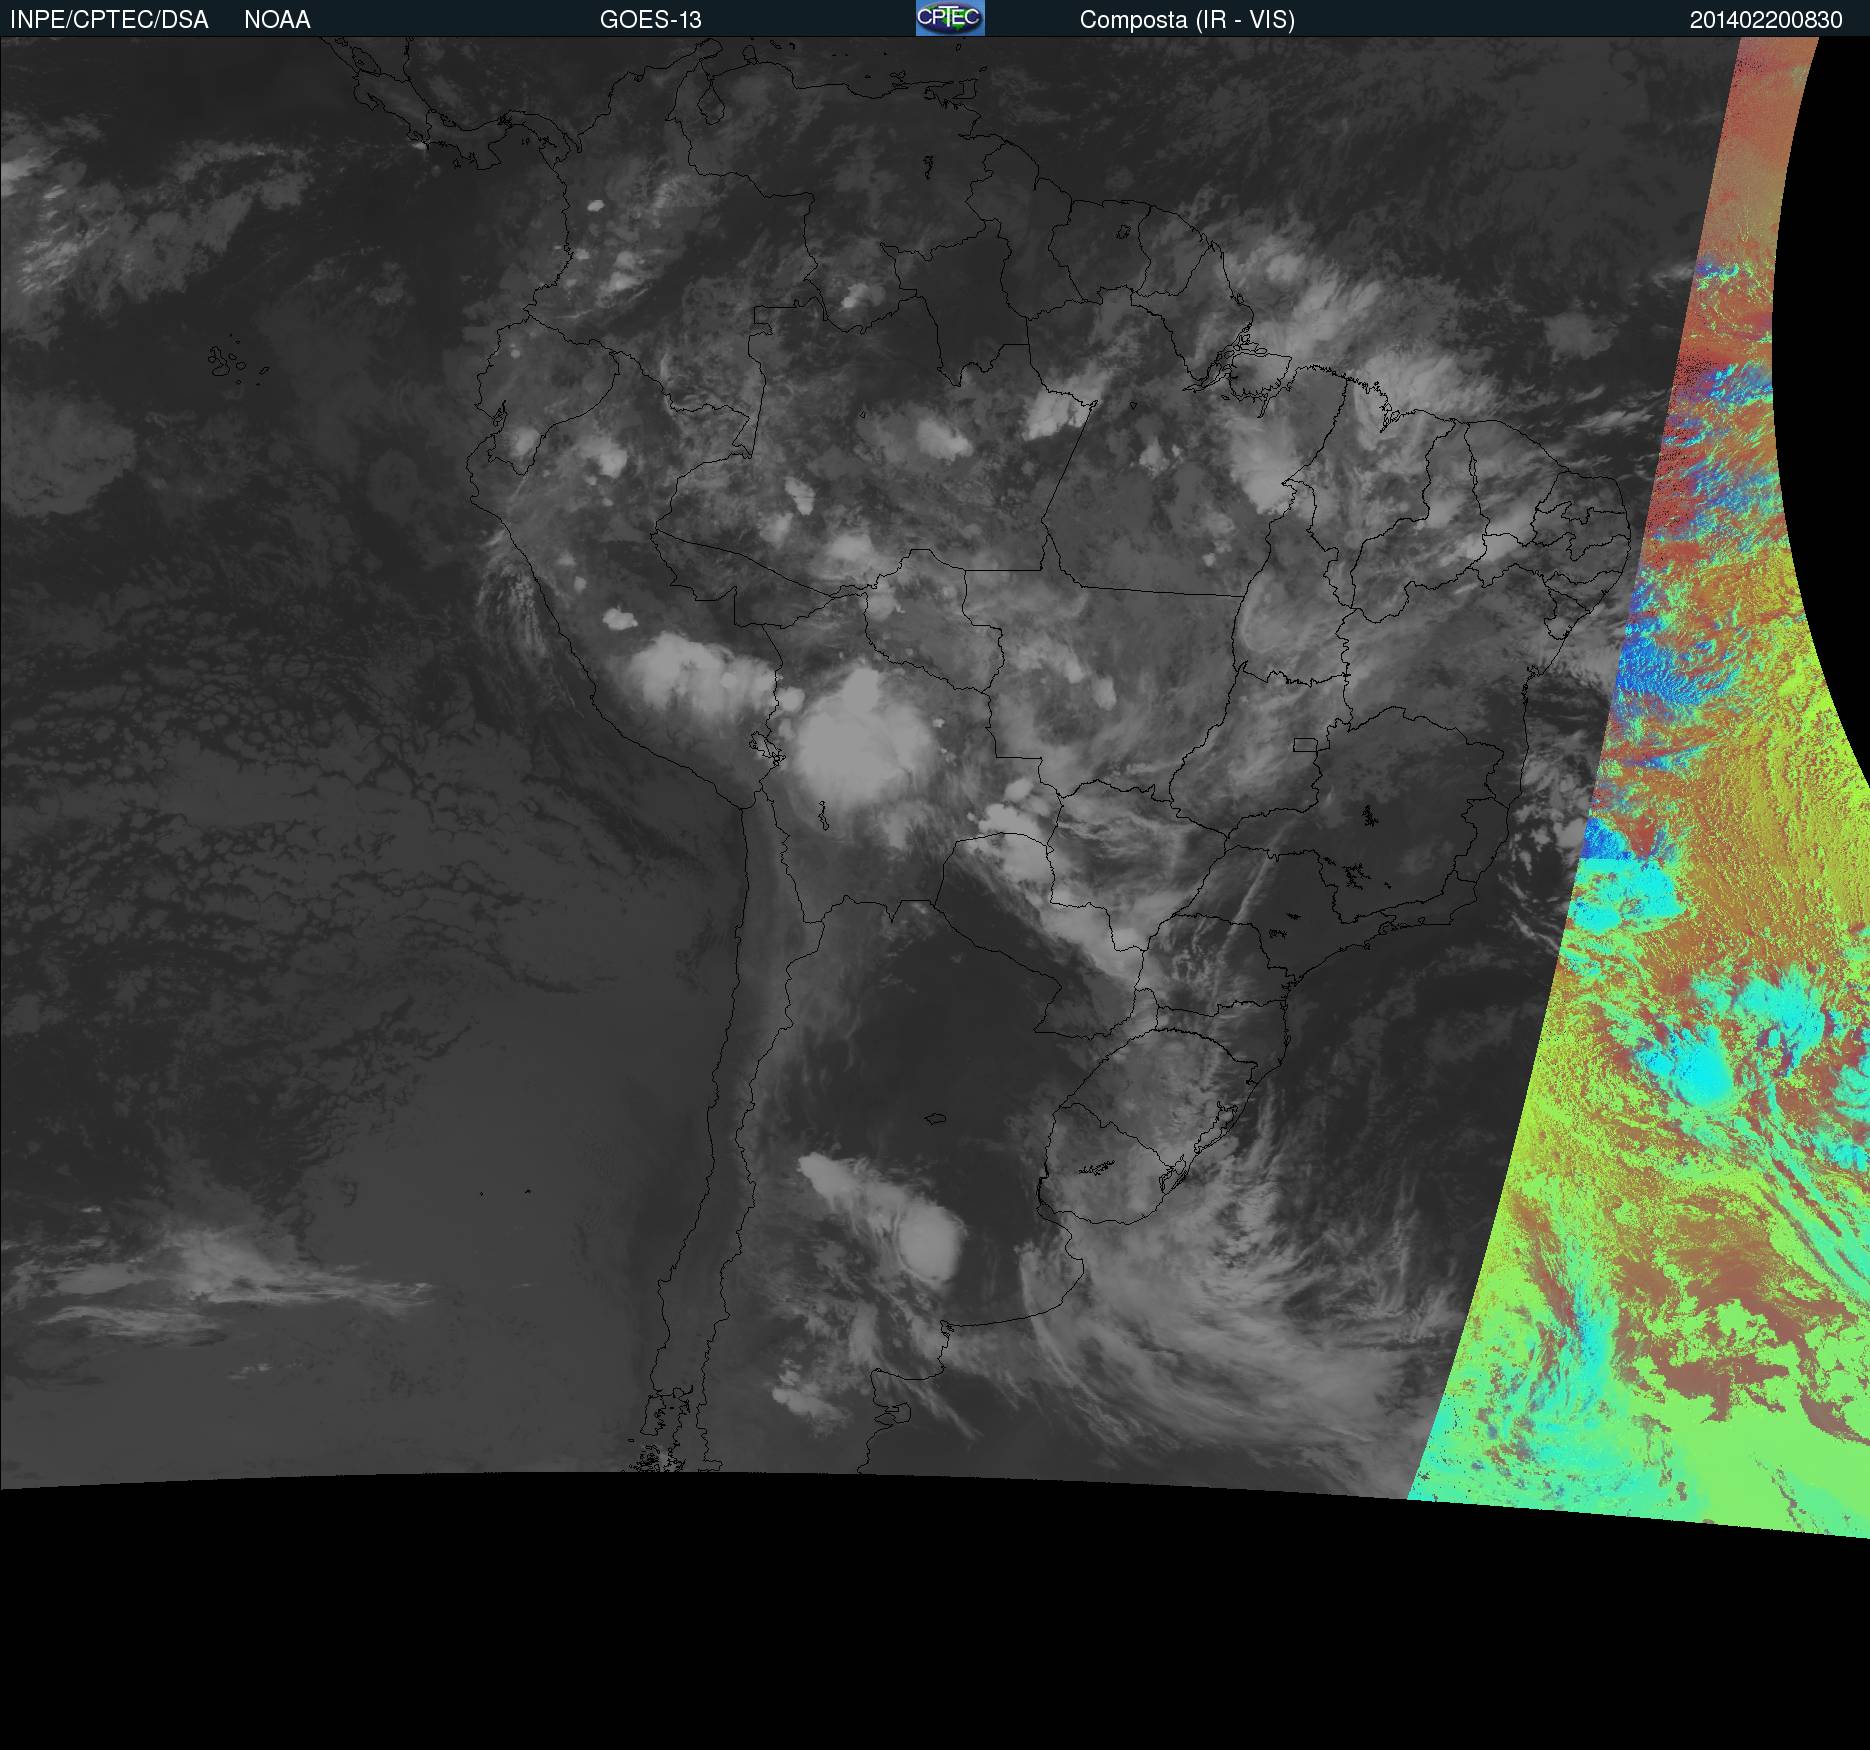Viewport: 1870px width, 1750px height.
Task: Click the NOAA label in header
Action: point(277,20)
